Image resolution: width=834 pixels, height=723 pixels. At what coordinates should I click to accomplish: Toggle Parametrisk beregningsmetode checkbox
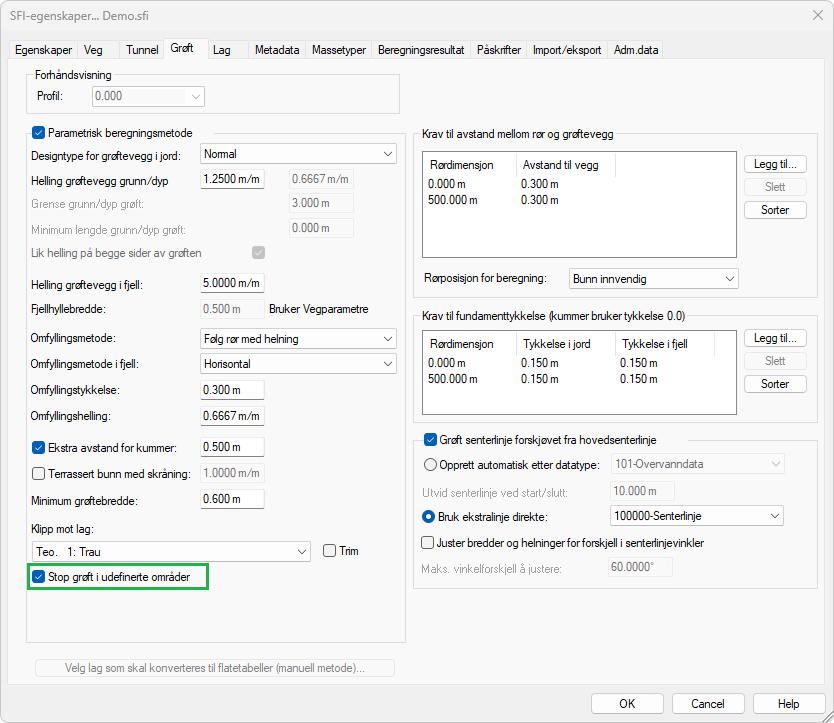tap(39, 133)
